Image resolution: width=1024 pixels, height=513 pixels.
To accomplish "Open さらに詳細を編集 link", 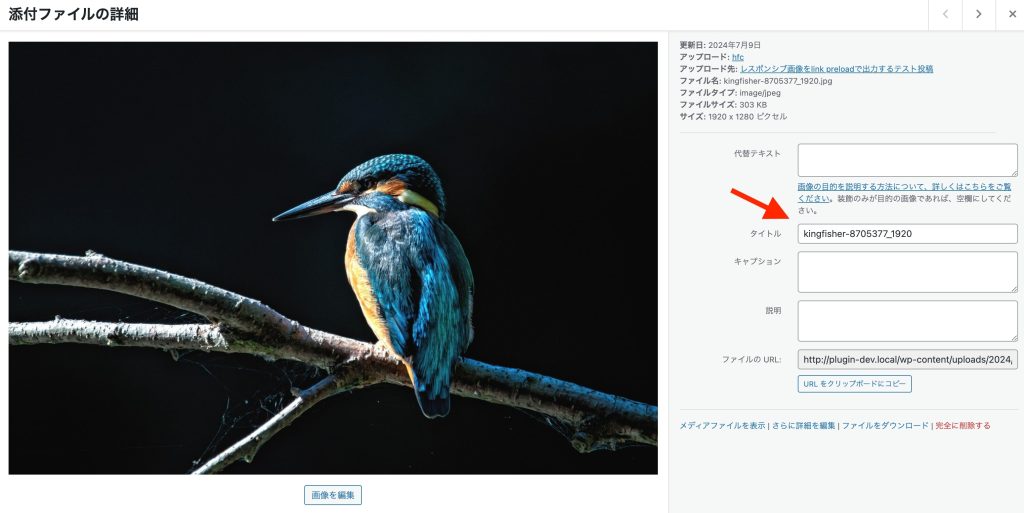I will point(803,426).
